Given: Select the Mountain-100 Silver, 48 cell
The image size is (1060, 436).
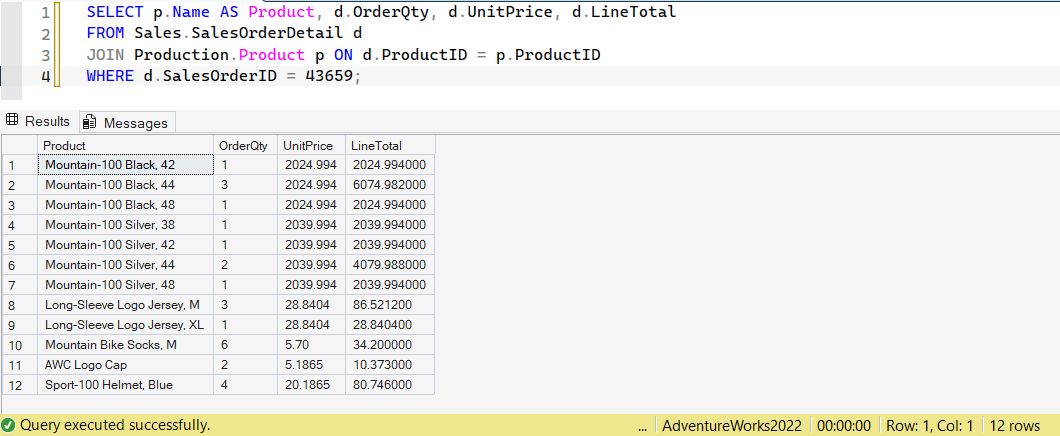Looking at the screenshot, I should 126,285.
